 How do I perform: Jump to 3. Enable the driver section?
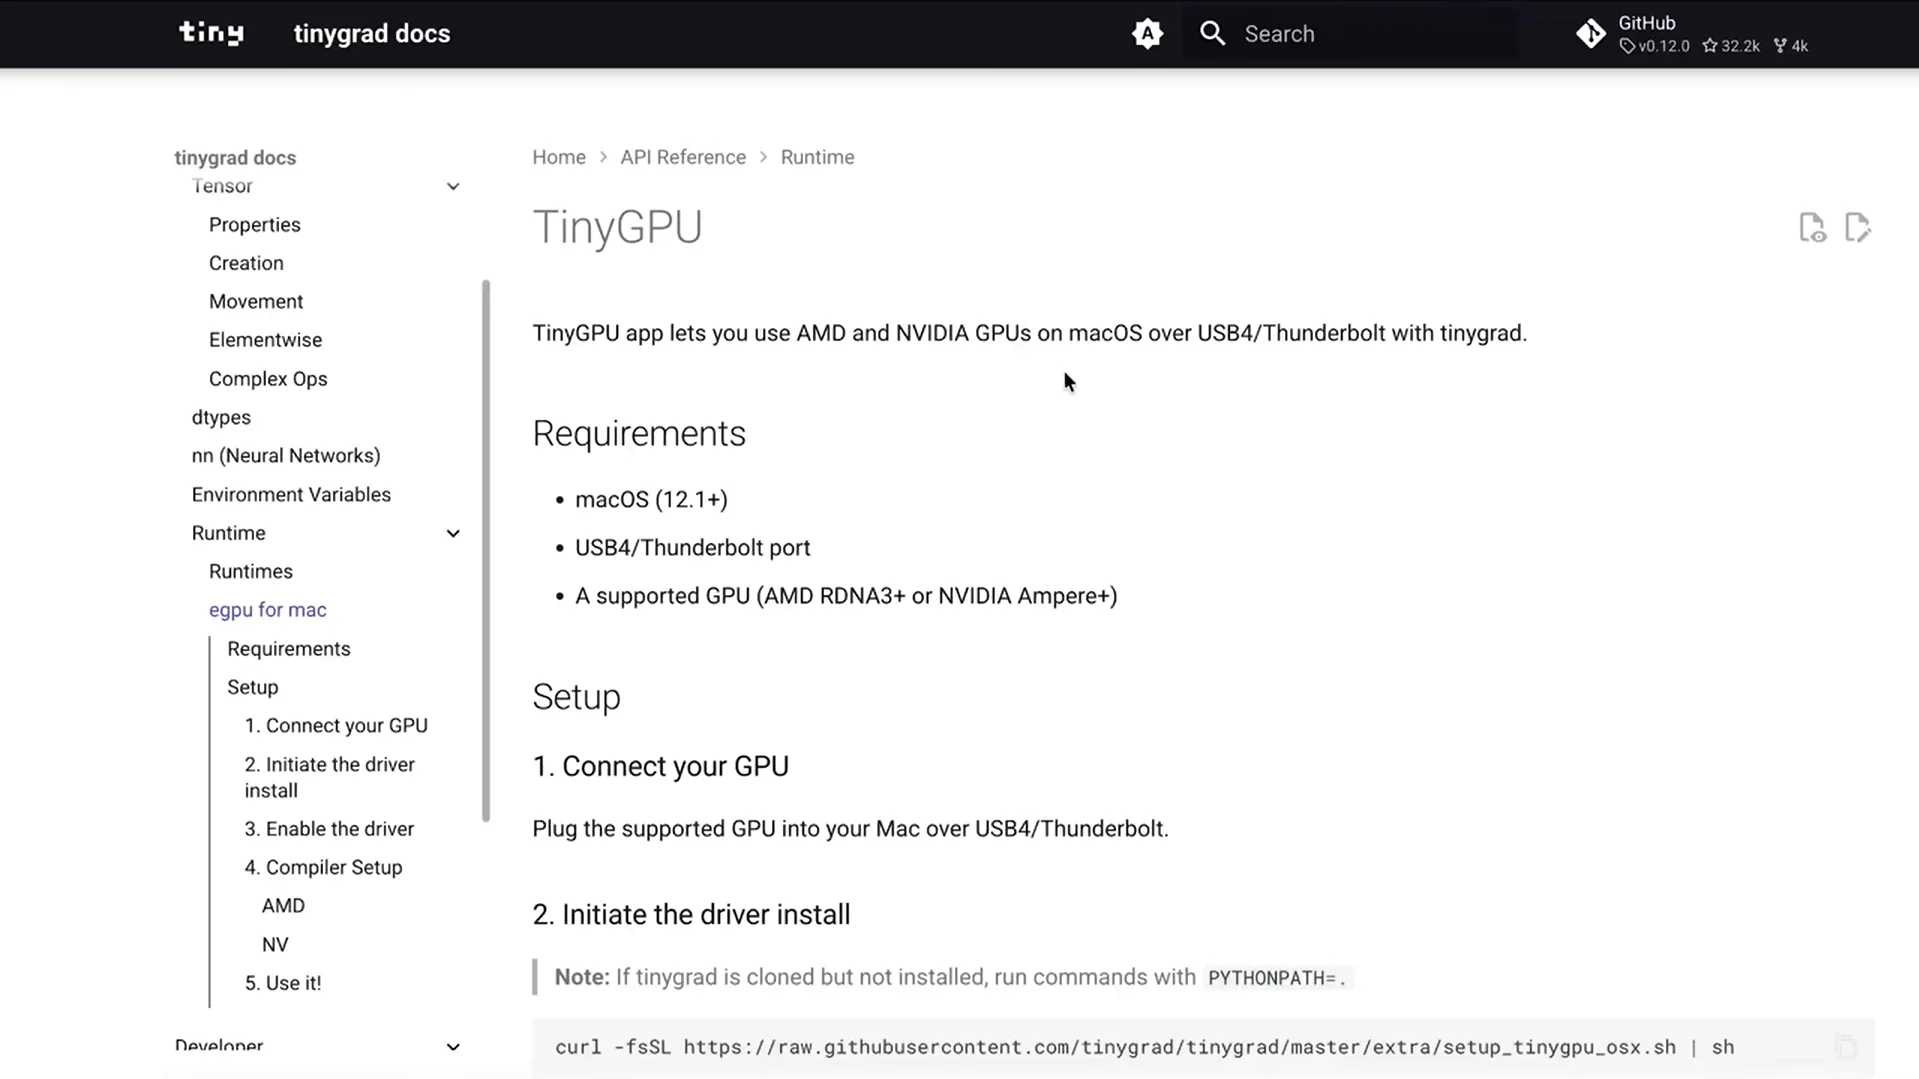point(329,829)
